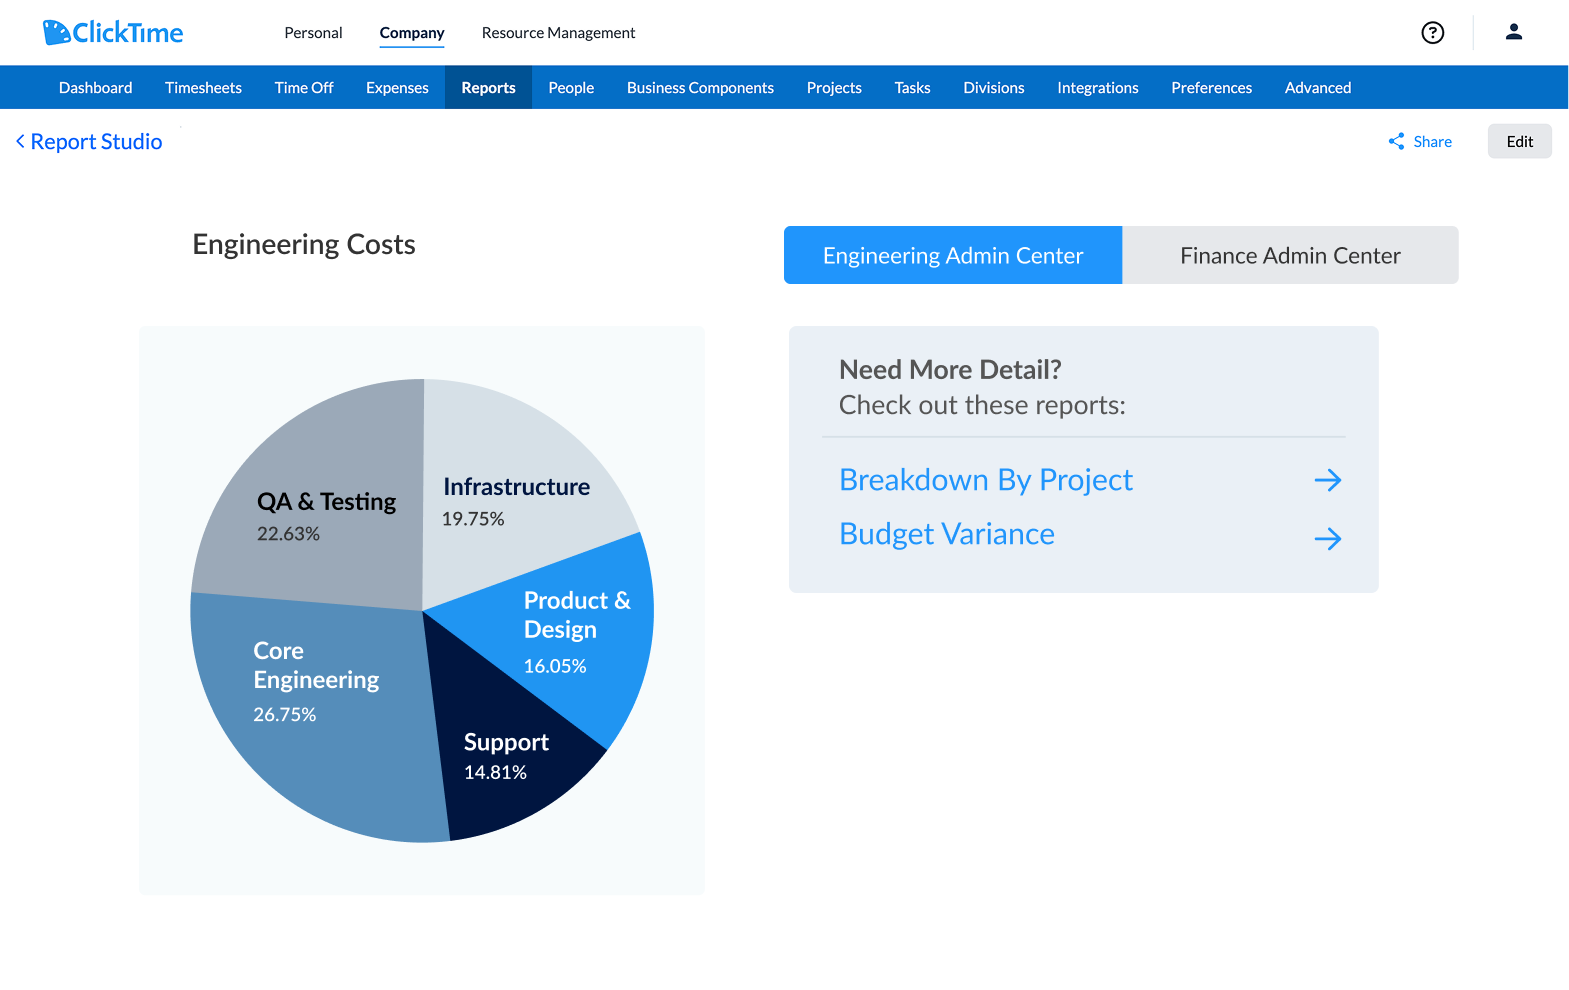Open Resource Management section

click(x=558, y=33)
